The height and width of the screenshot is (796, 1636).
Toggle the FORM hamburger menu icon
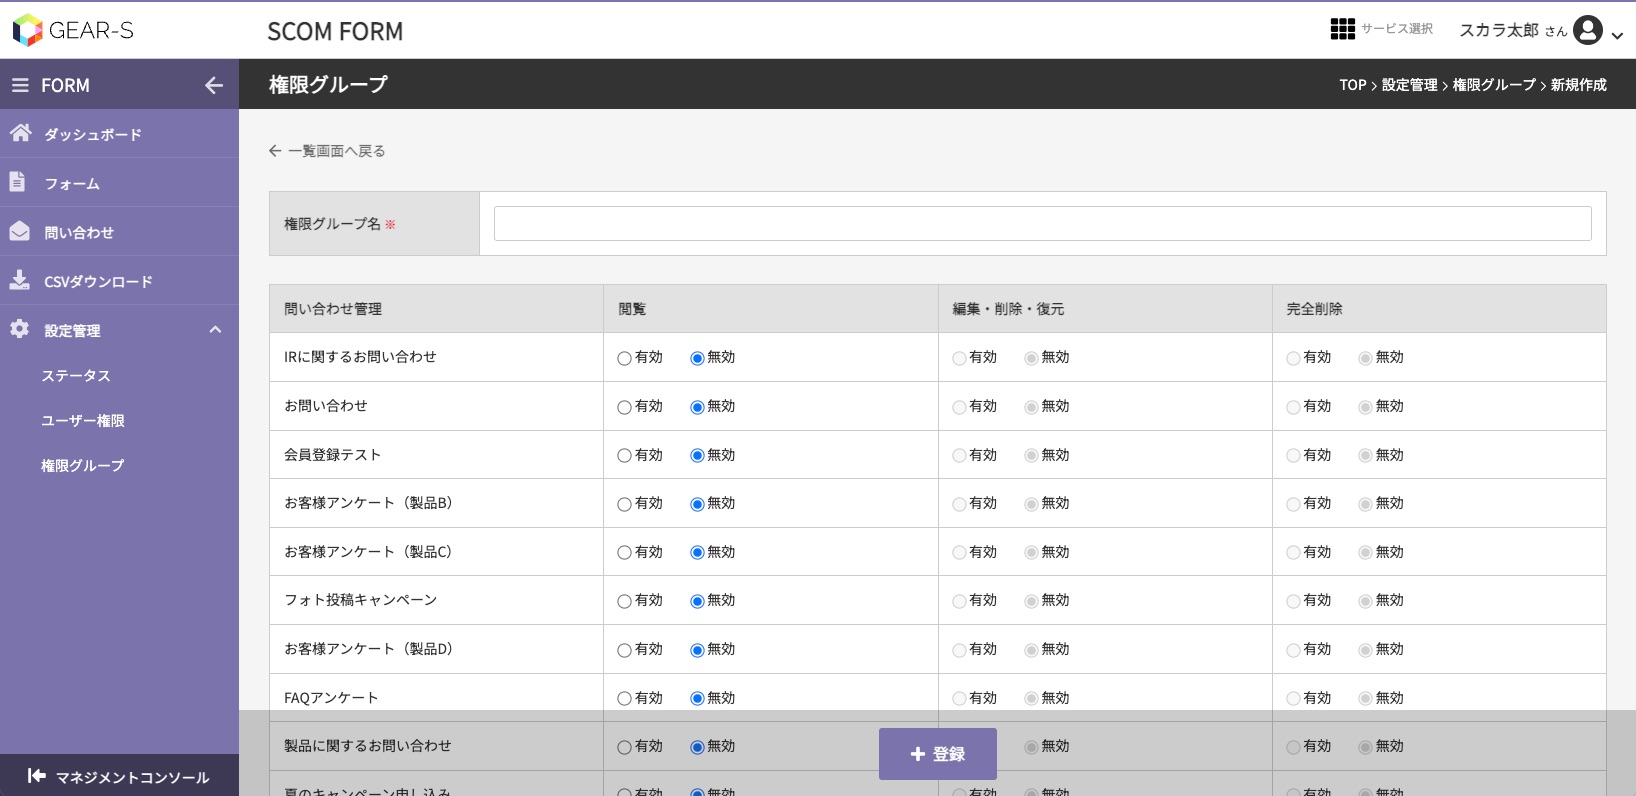pyautogui.click(x=20, y=86)
